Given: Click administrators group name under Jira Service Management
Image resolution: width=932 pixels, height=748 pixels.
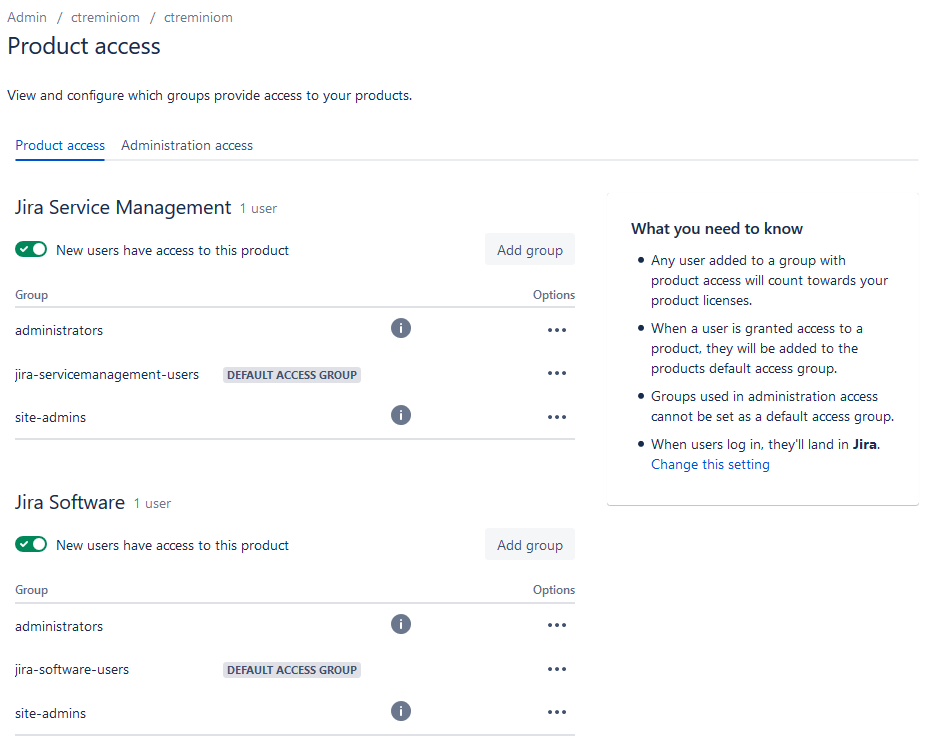Looking at the screenshot, I should [x=59, y=331].
